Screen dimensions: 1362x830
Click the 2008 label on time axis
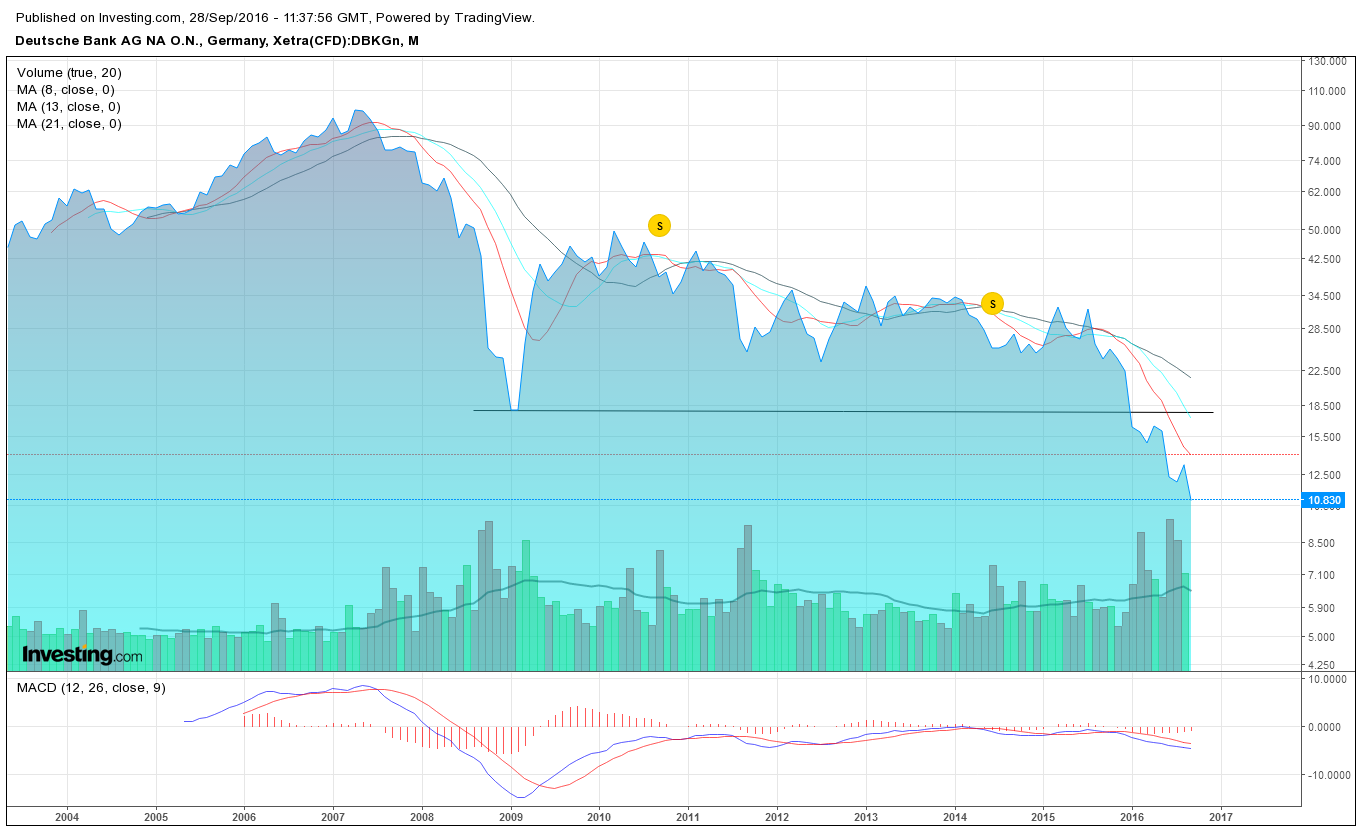422,818
